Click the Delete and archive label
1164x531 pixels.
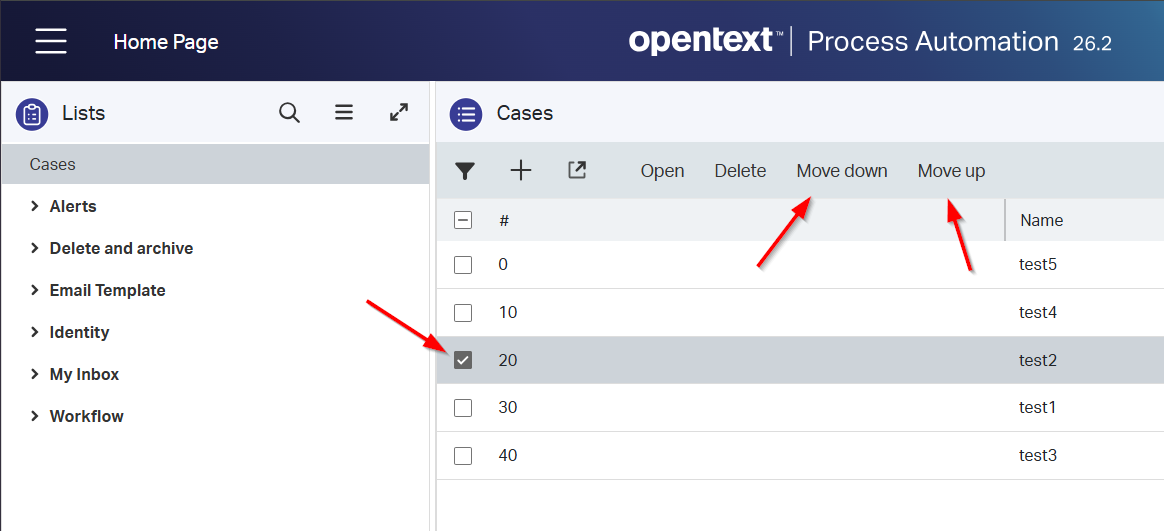pyautogui.click(x=121, y=248)
